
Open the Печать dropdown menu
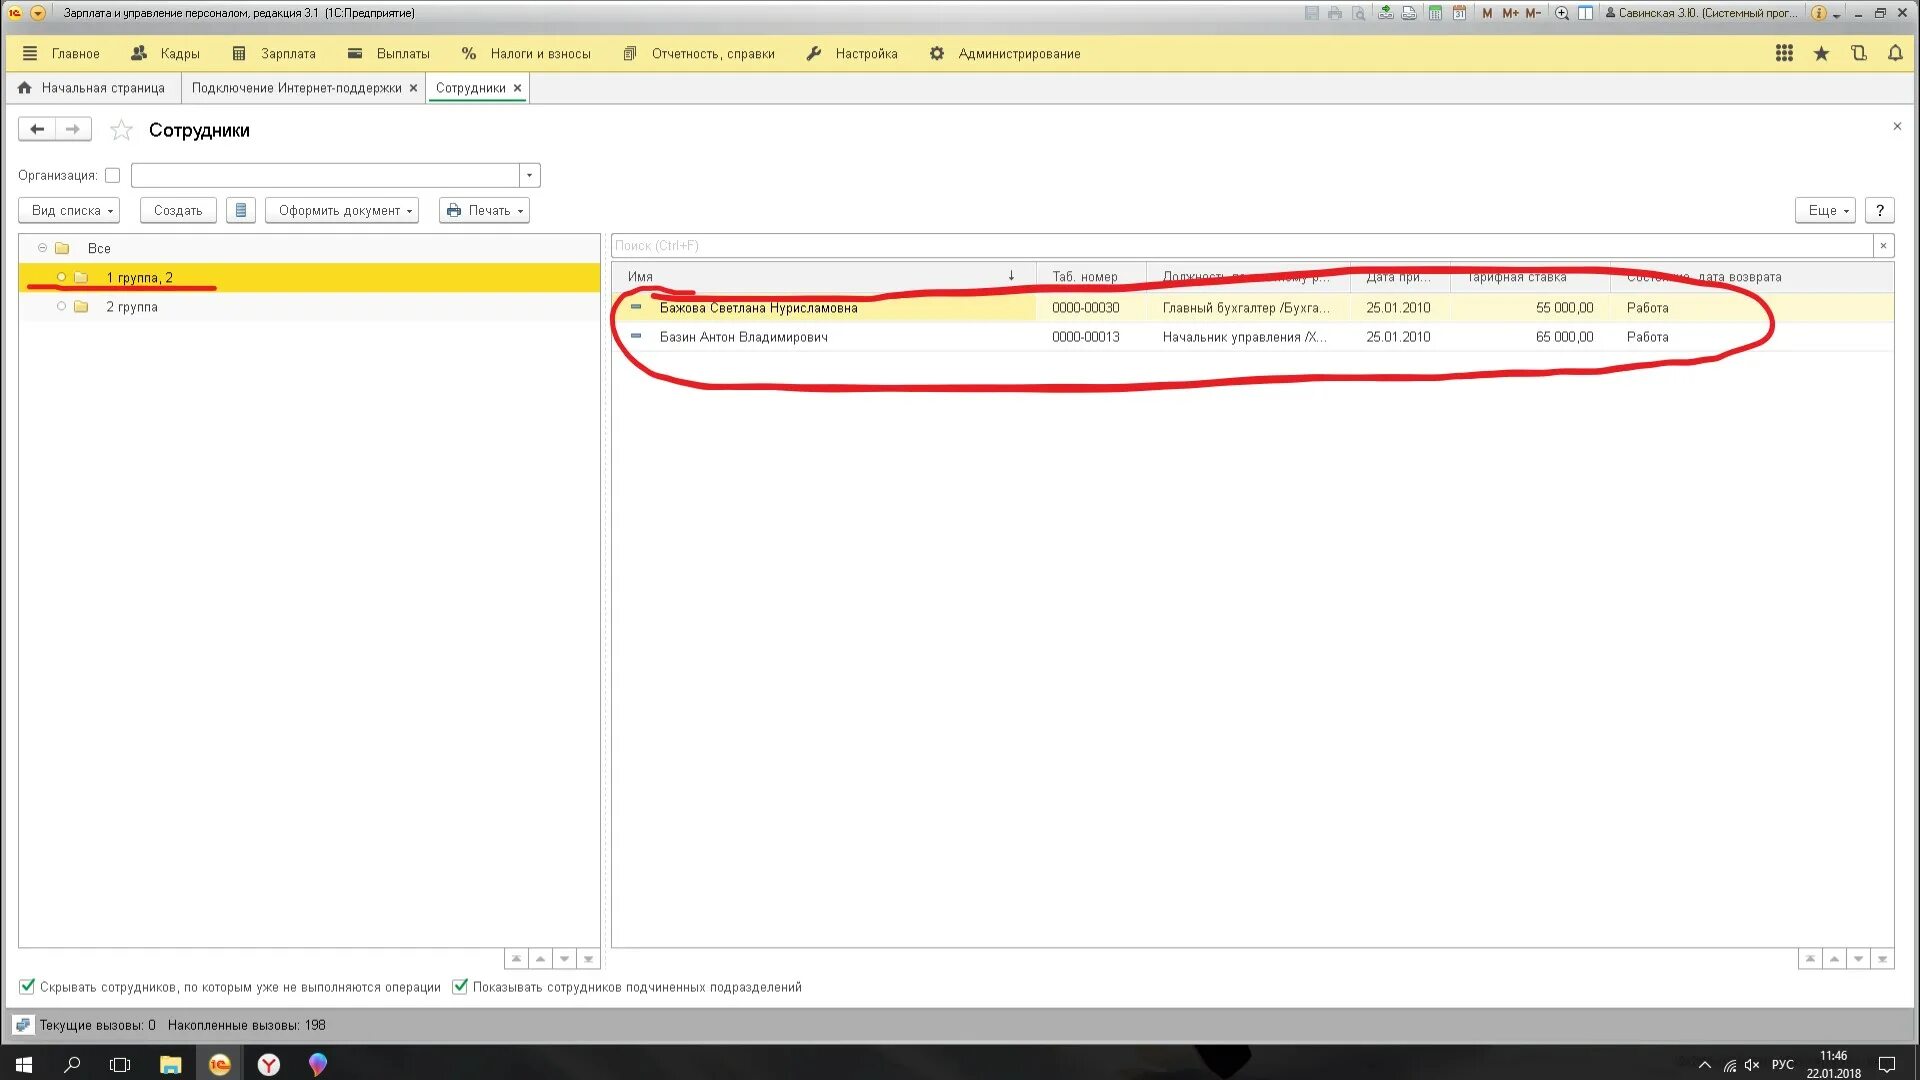click(x=485, y=211)
